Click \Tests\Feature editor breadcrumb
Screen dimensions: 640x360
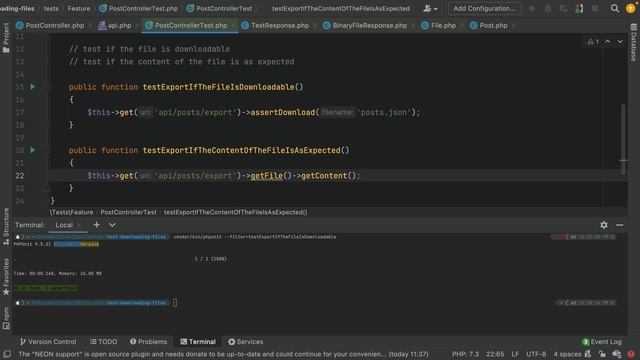(x=71, y=212)
